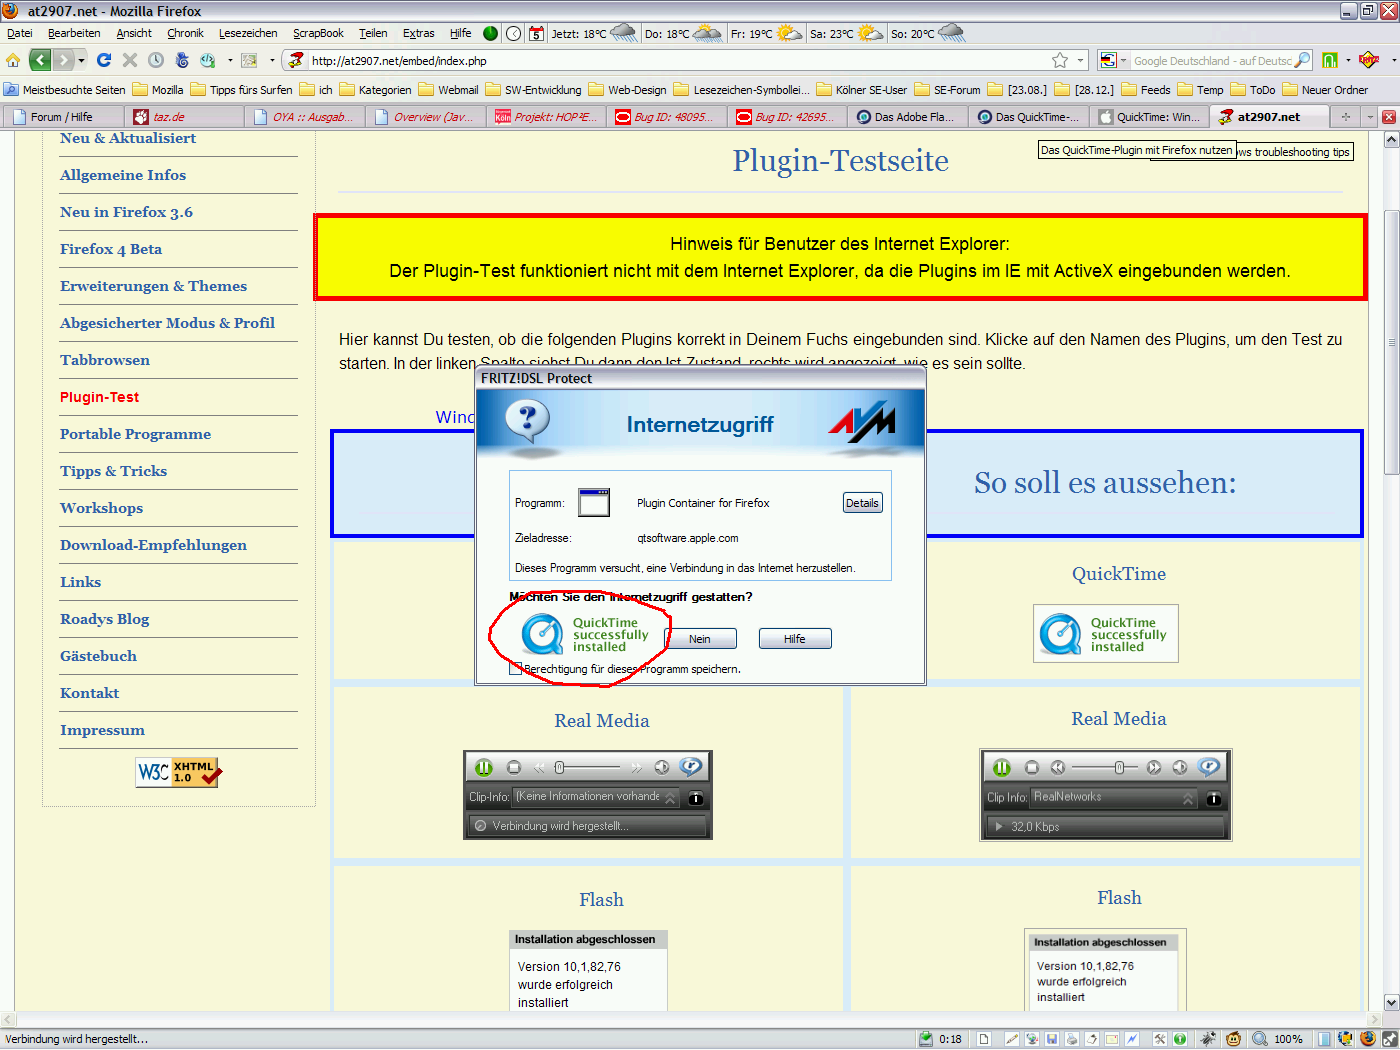Open the Meistbesuchte Seiten bookmark
Image resolution: width=1400 pixels, height=1050 pixels.
click(x=65, y=90)
